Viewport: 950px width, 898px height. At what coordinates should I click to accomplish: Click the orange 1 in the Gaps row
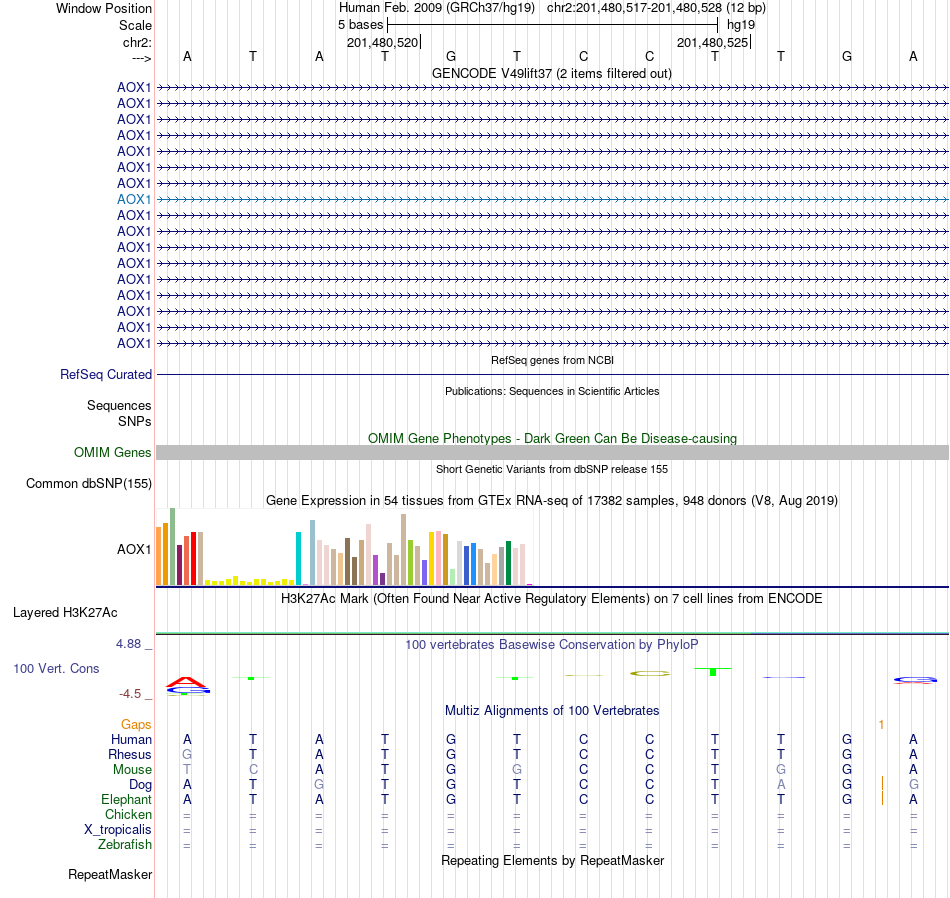[882, 725]
